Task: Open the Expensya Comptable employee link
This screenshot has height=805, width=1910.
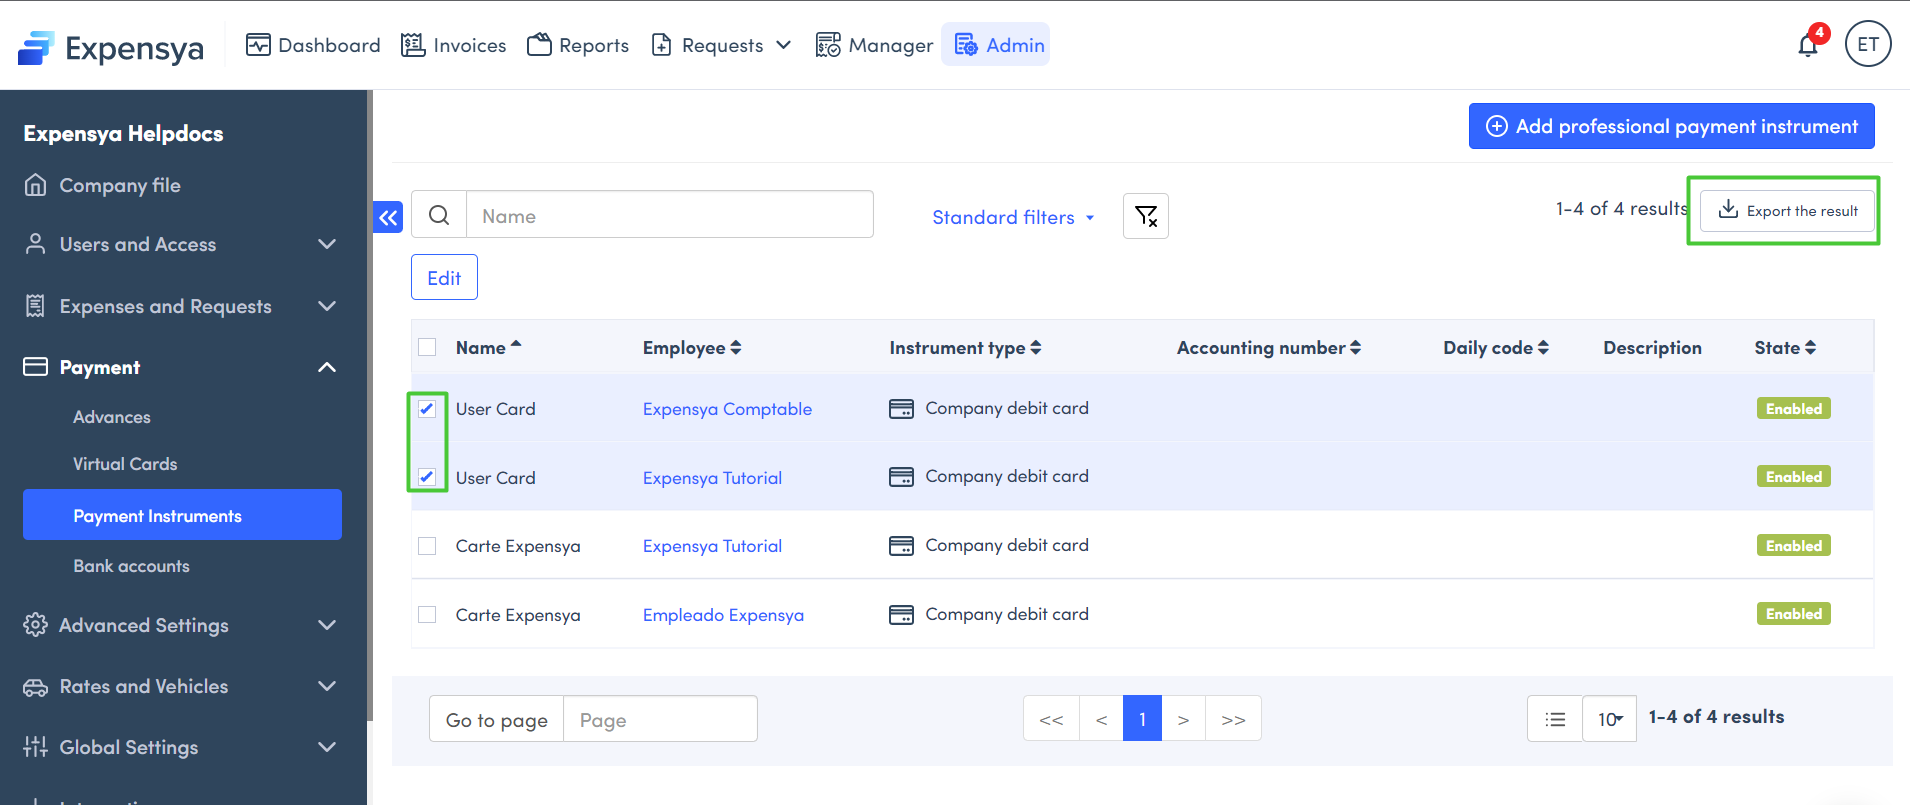Action: pyautogui.click(x=727, y=409)
